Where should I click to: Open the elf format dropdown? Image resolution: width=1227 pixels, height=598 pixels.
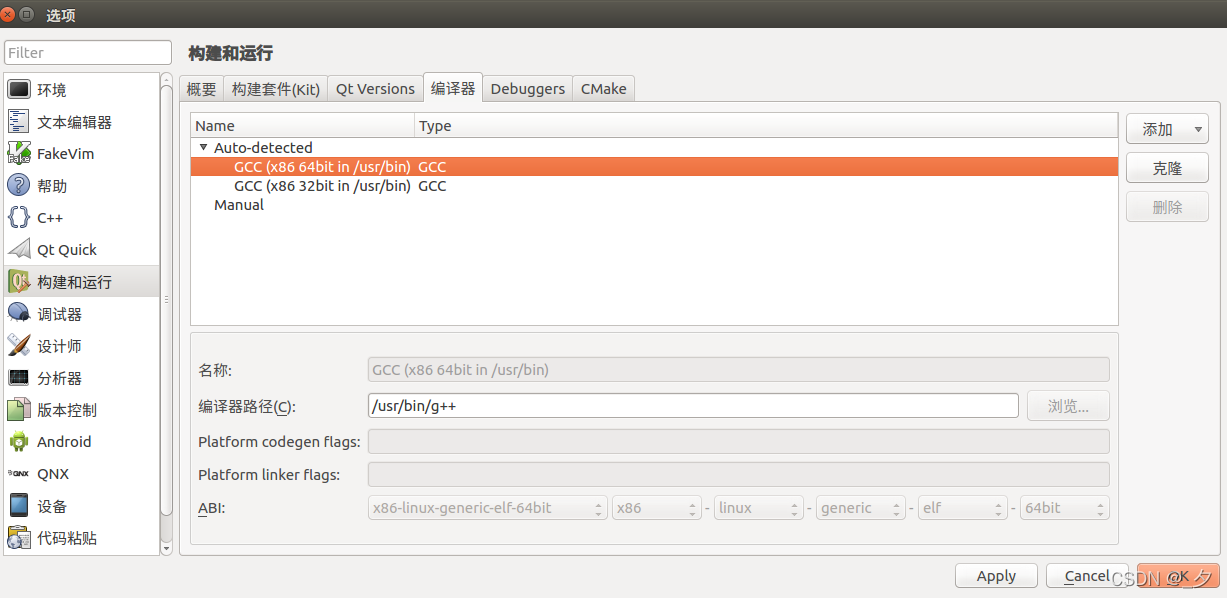tap(963, 508)
